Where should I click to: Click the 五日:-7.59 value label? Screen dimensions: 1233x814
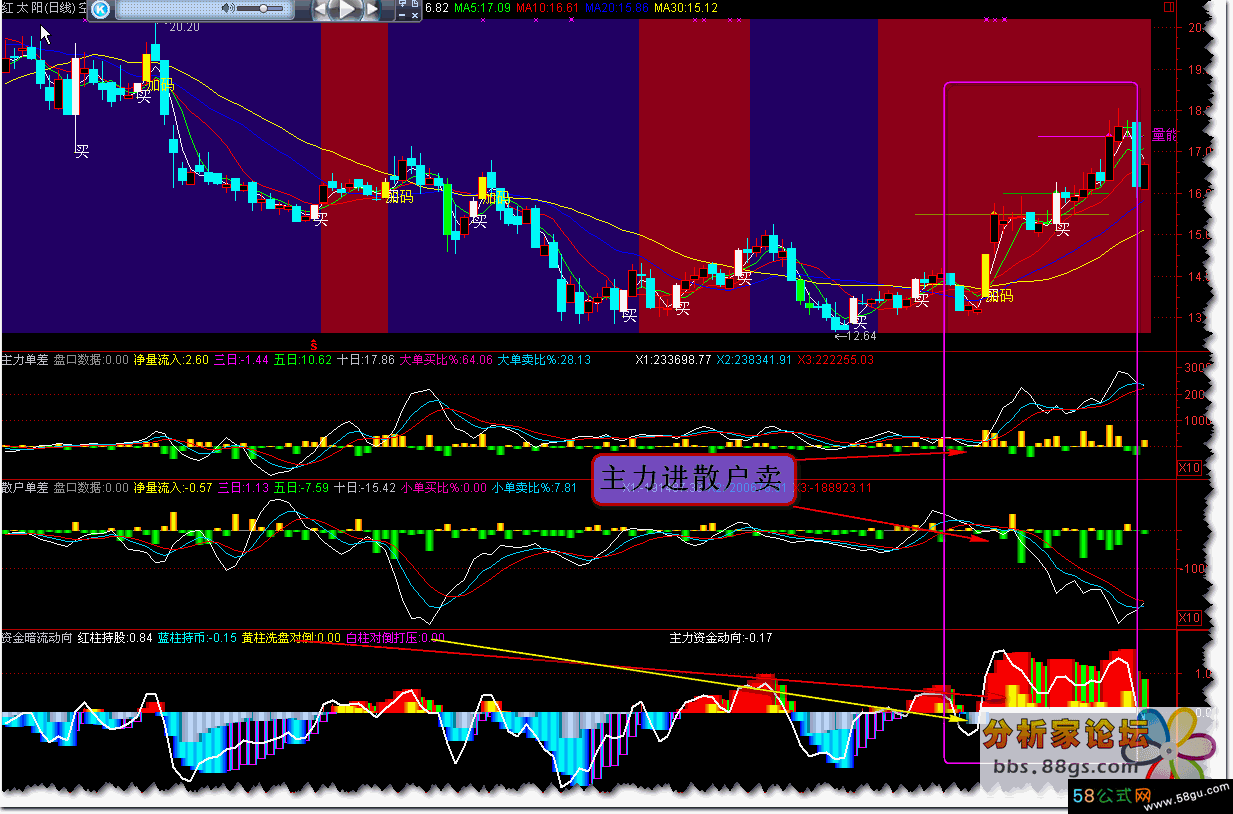click(303, 487)
